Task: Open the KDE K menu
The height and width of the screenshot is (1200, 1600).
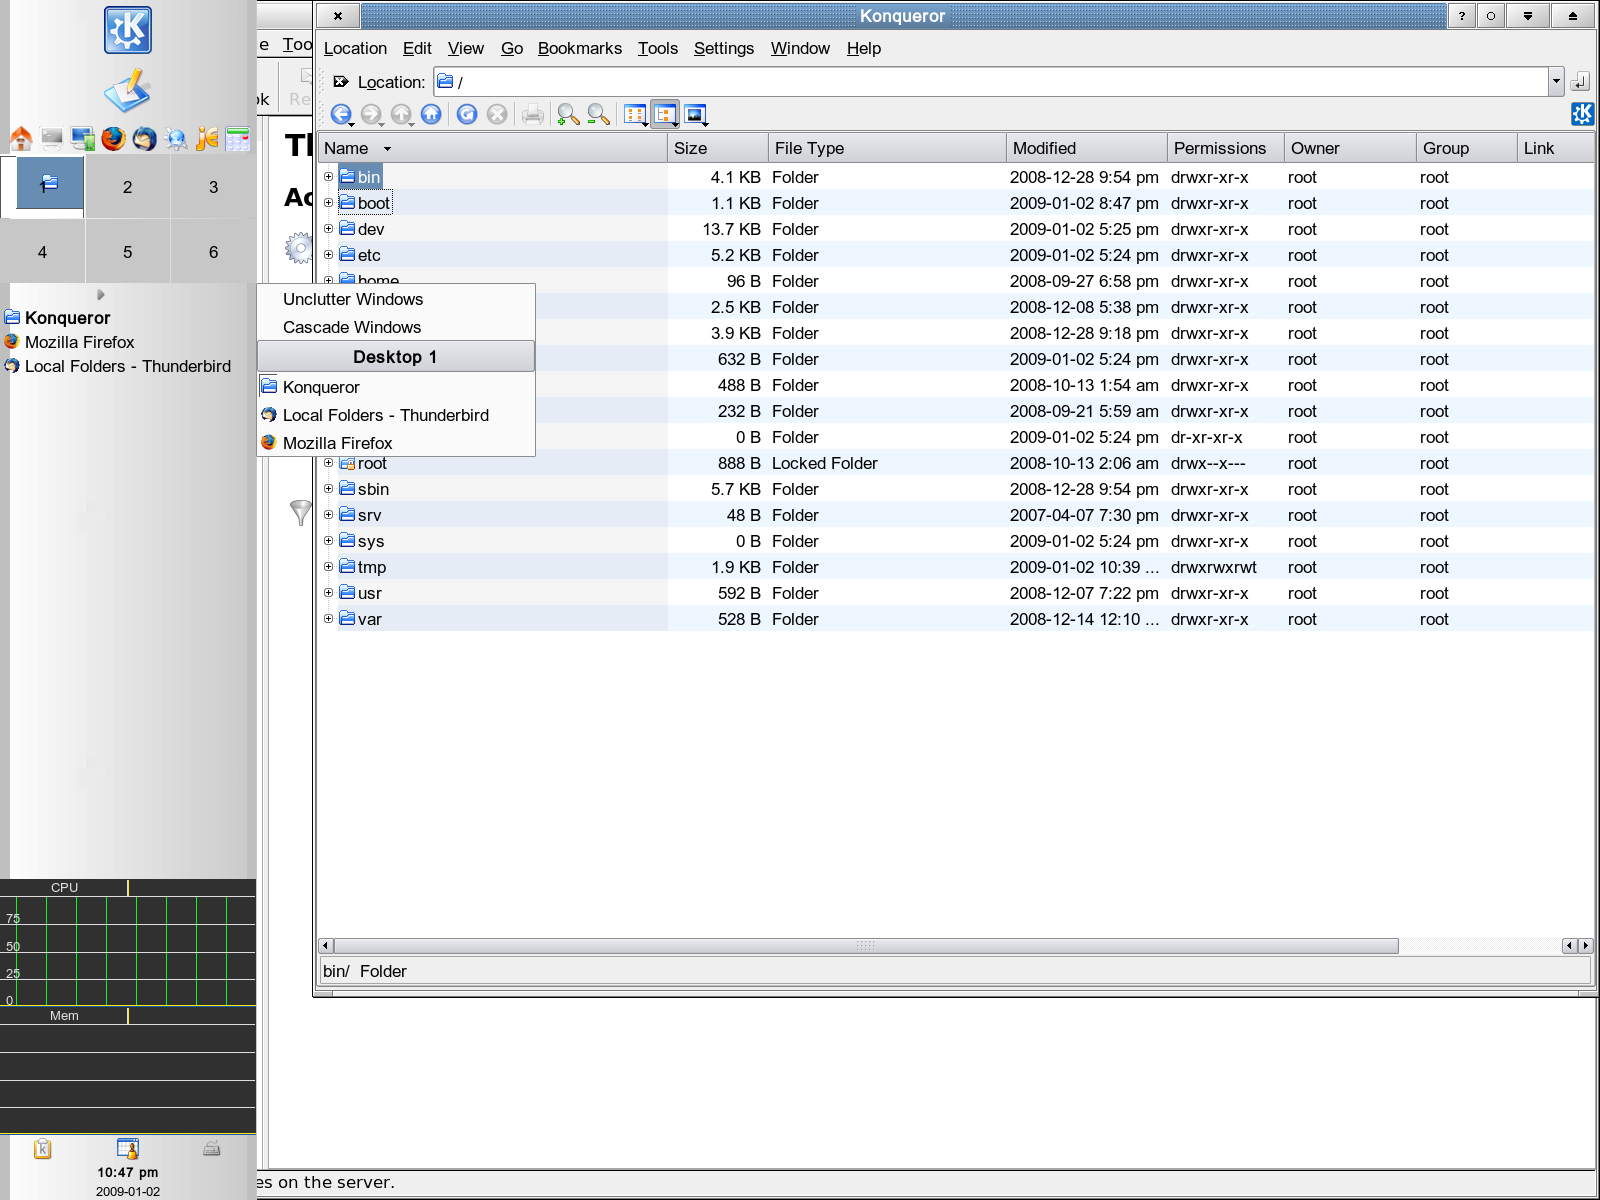Action: 128,30
